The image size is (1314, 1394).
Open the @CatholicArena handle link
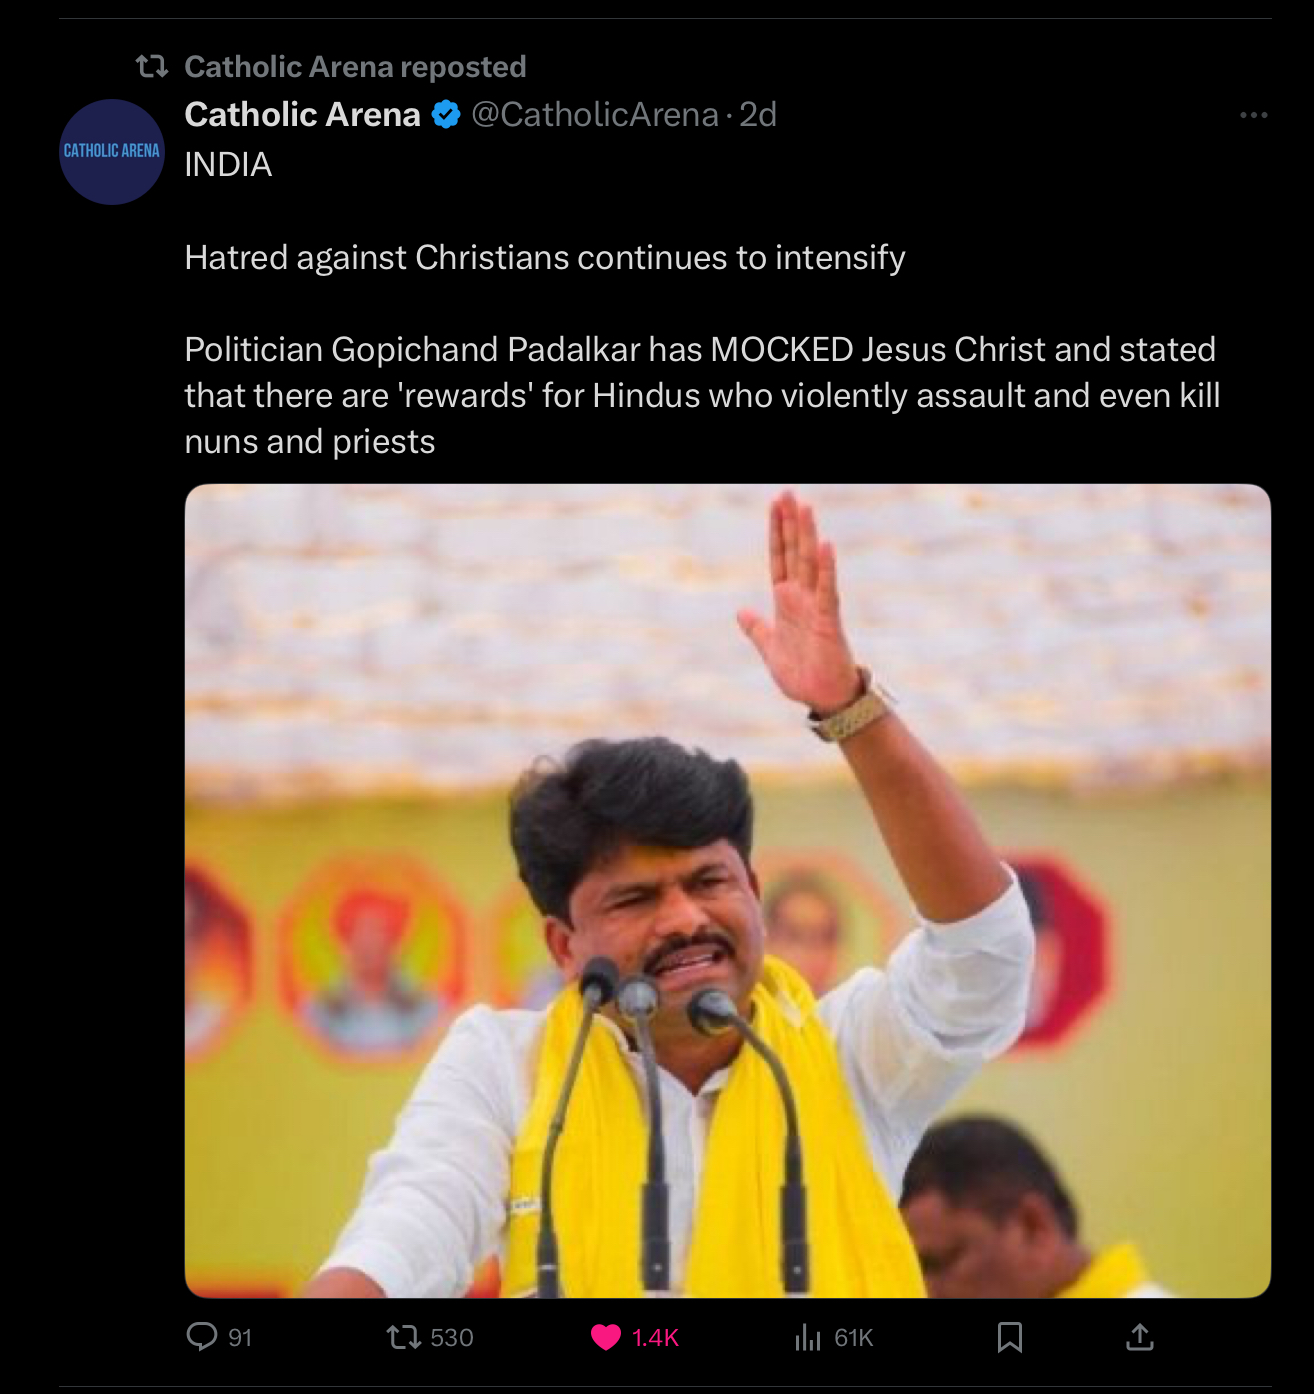(x=595, y=115)
